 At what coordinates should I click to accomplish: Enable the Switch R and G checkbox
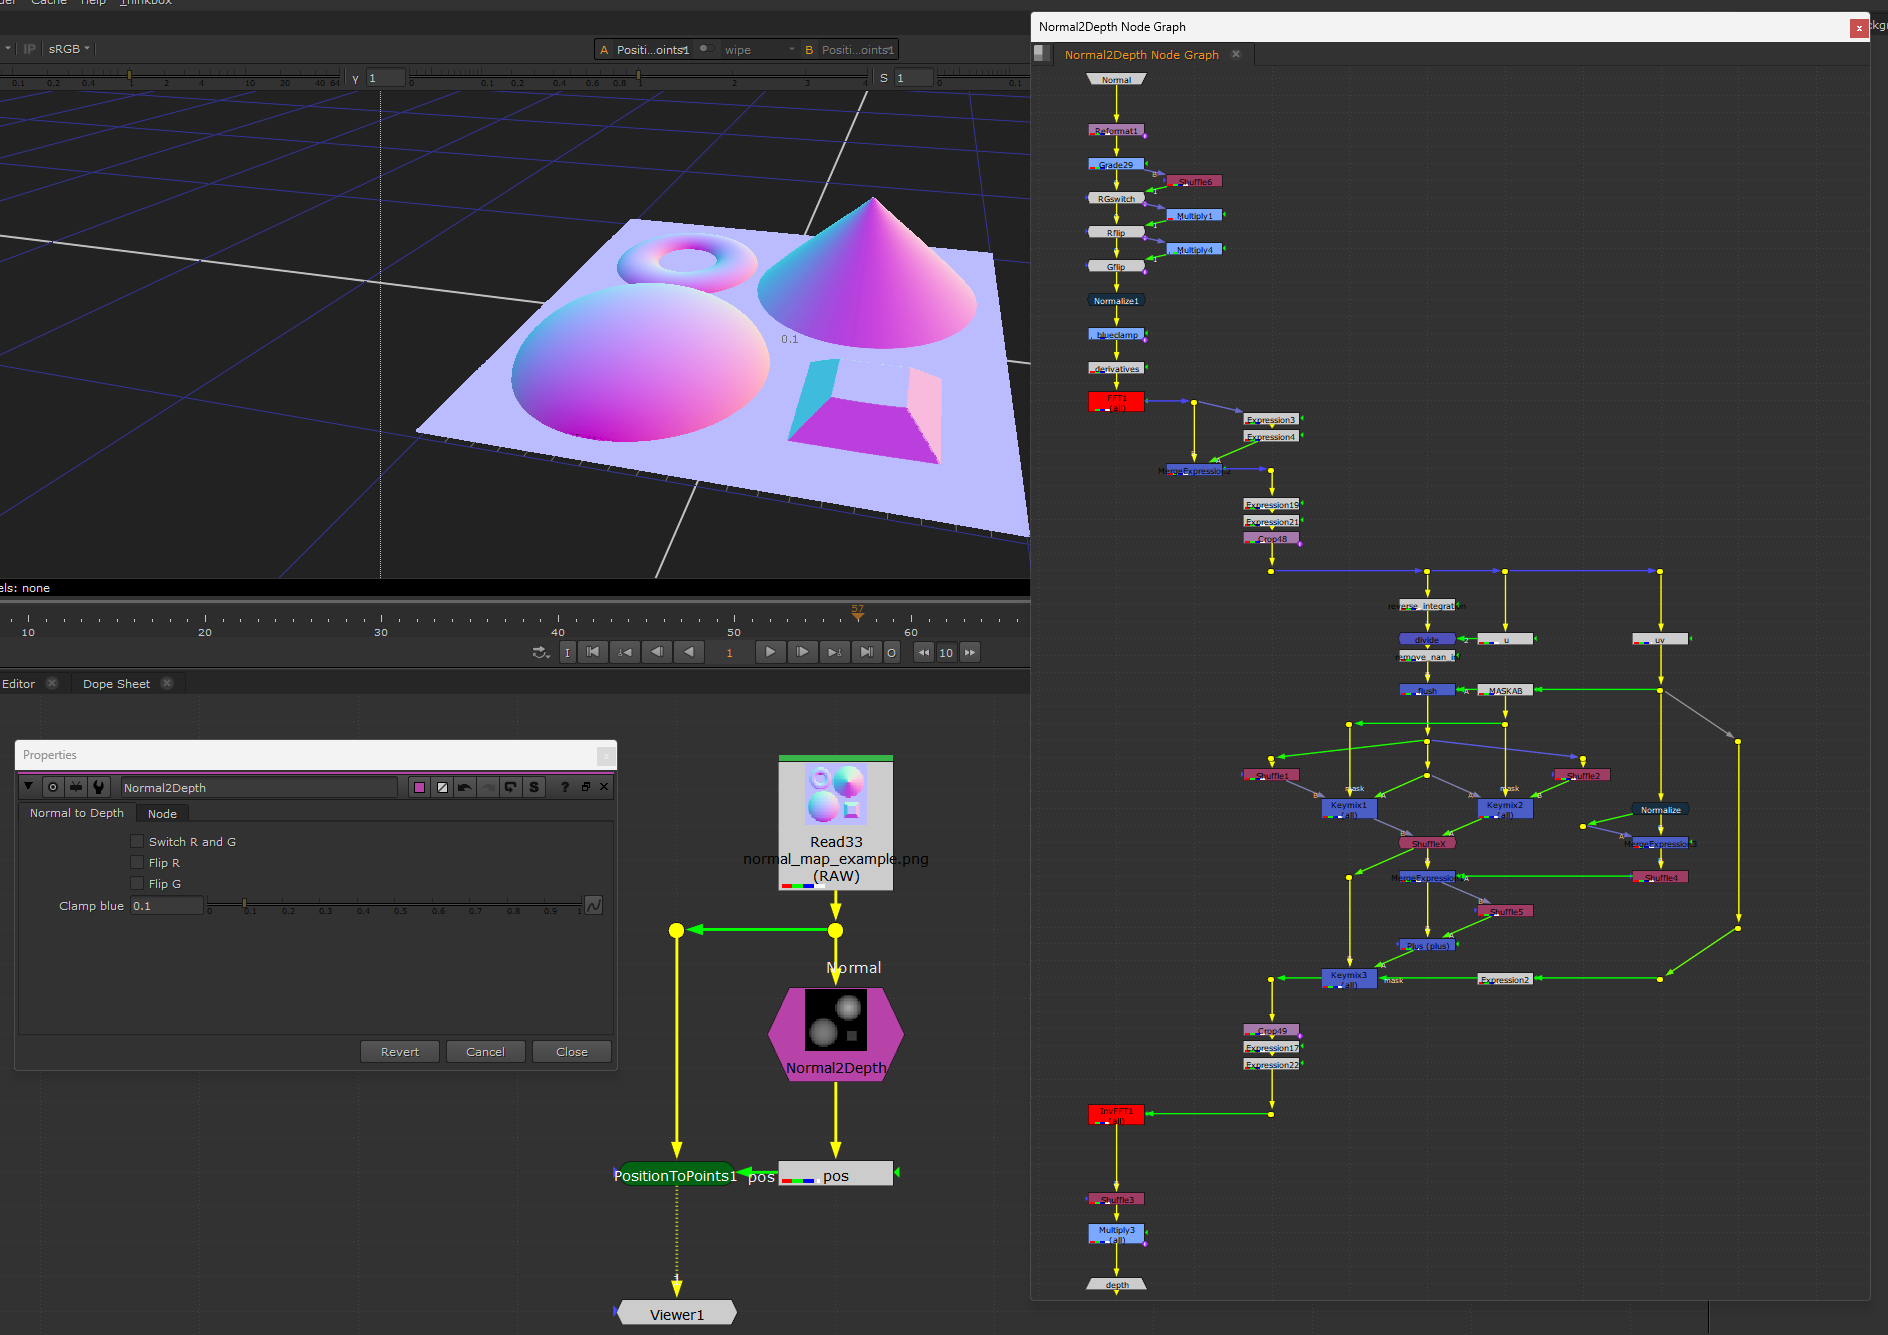[x=137, y=842]
